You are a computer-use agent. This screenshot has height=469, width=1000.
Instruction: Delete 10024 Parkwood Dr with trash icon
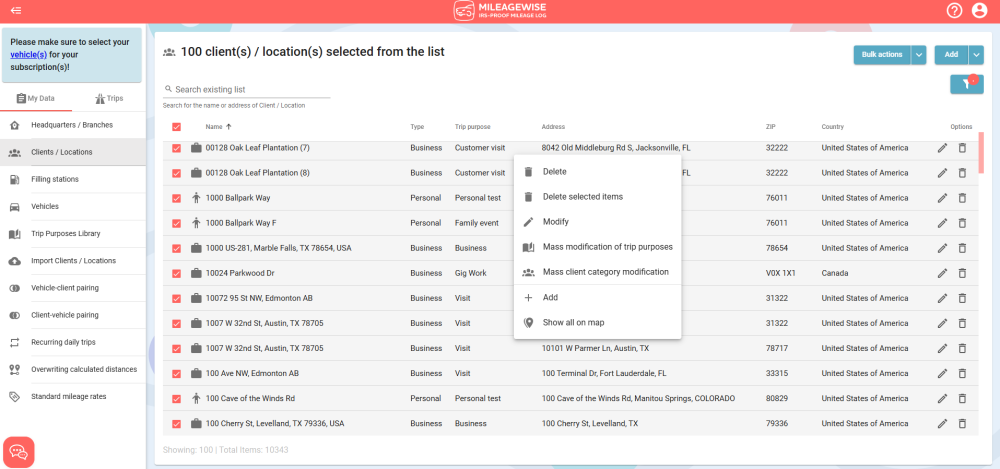coord(962,273)
